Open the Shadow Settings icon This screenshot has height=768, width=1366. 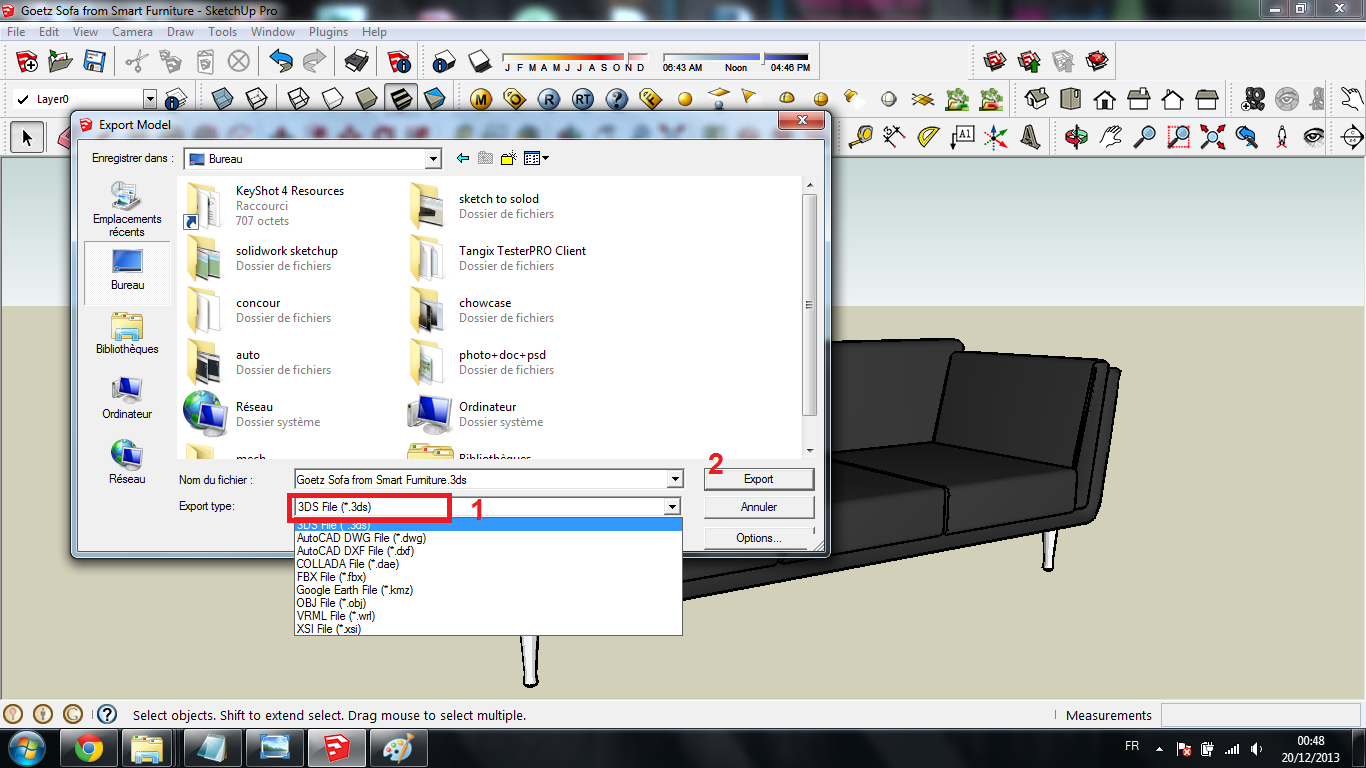[x=444, y=62]
